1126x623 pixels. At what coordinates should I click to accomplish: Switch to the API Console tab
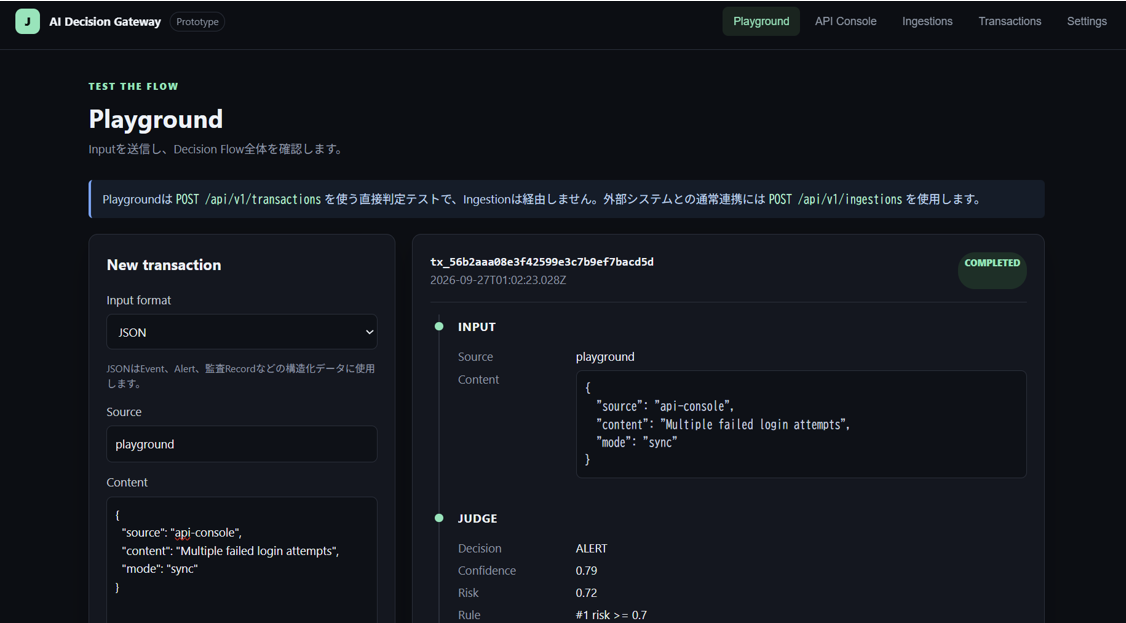[845, 22]
